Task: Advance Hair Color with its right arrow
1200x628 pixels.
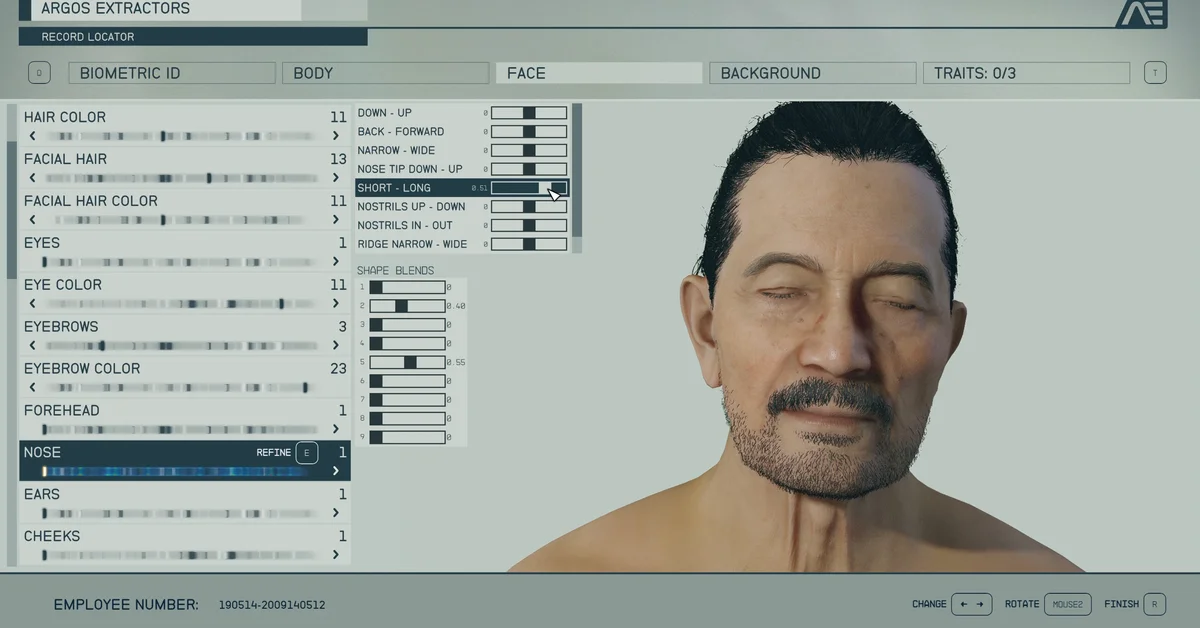Action: [x=336, y=136]
